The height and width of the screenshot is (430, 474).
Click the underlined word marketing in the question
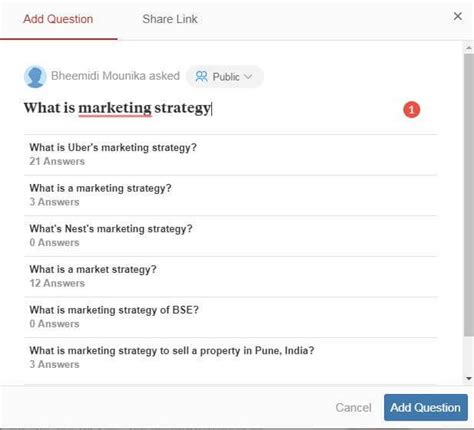115,108
